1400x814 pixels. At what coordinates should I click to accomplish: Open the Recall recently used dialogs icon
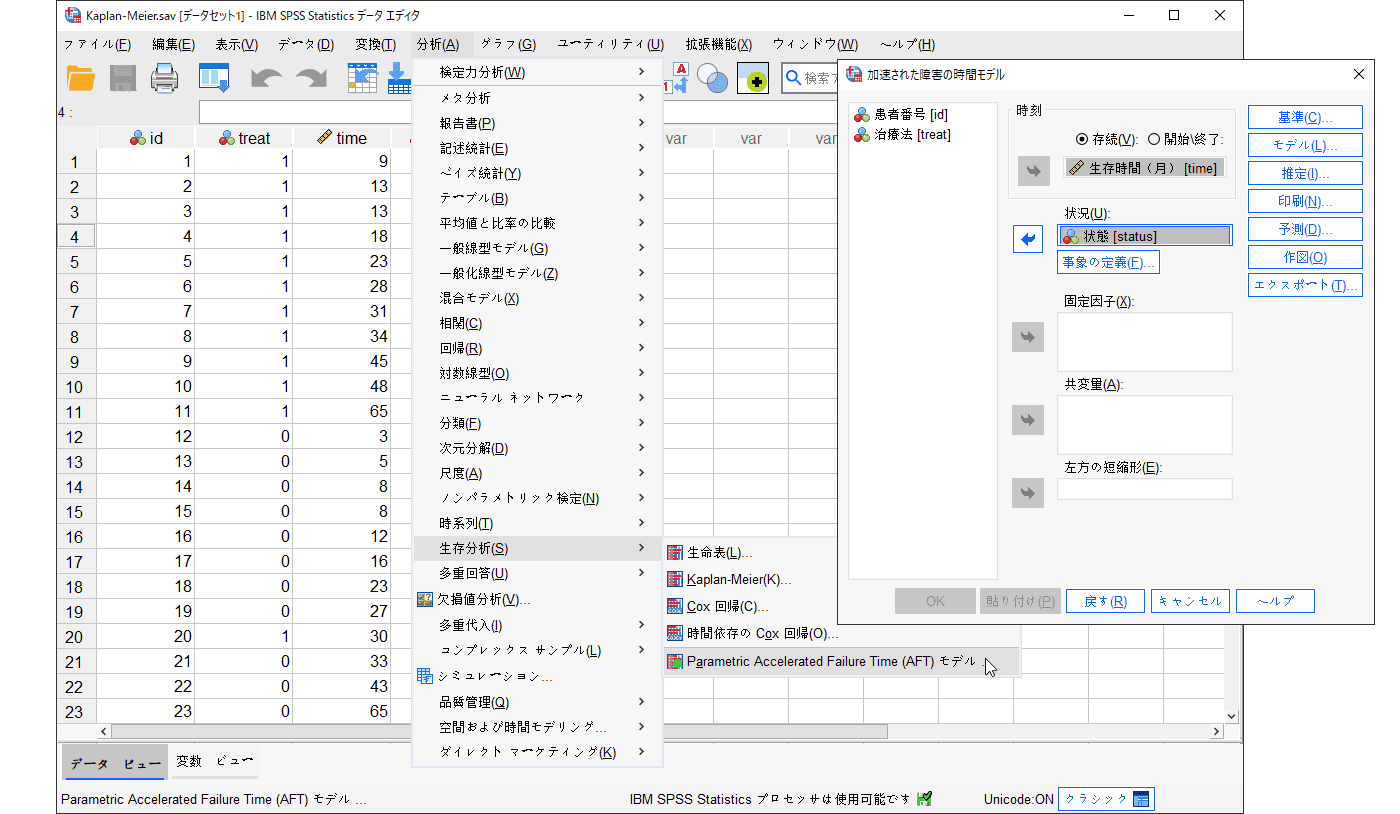click(x=214, y=78)
